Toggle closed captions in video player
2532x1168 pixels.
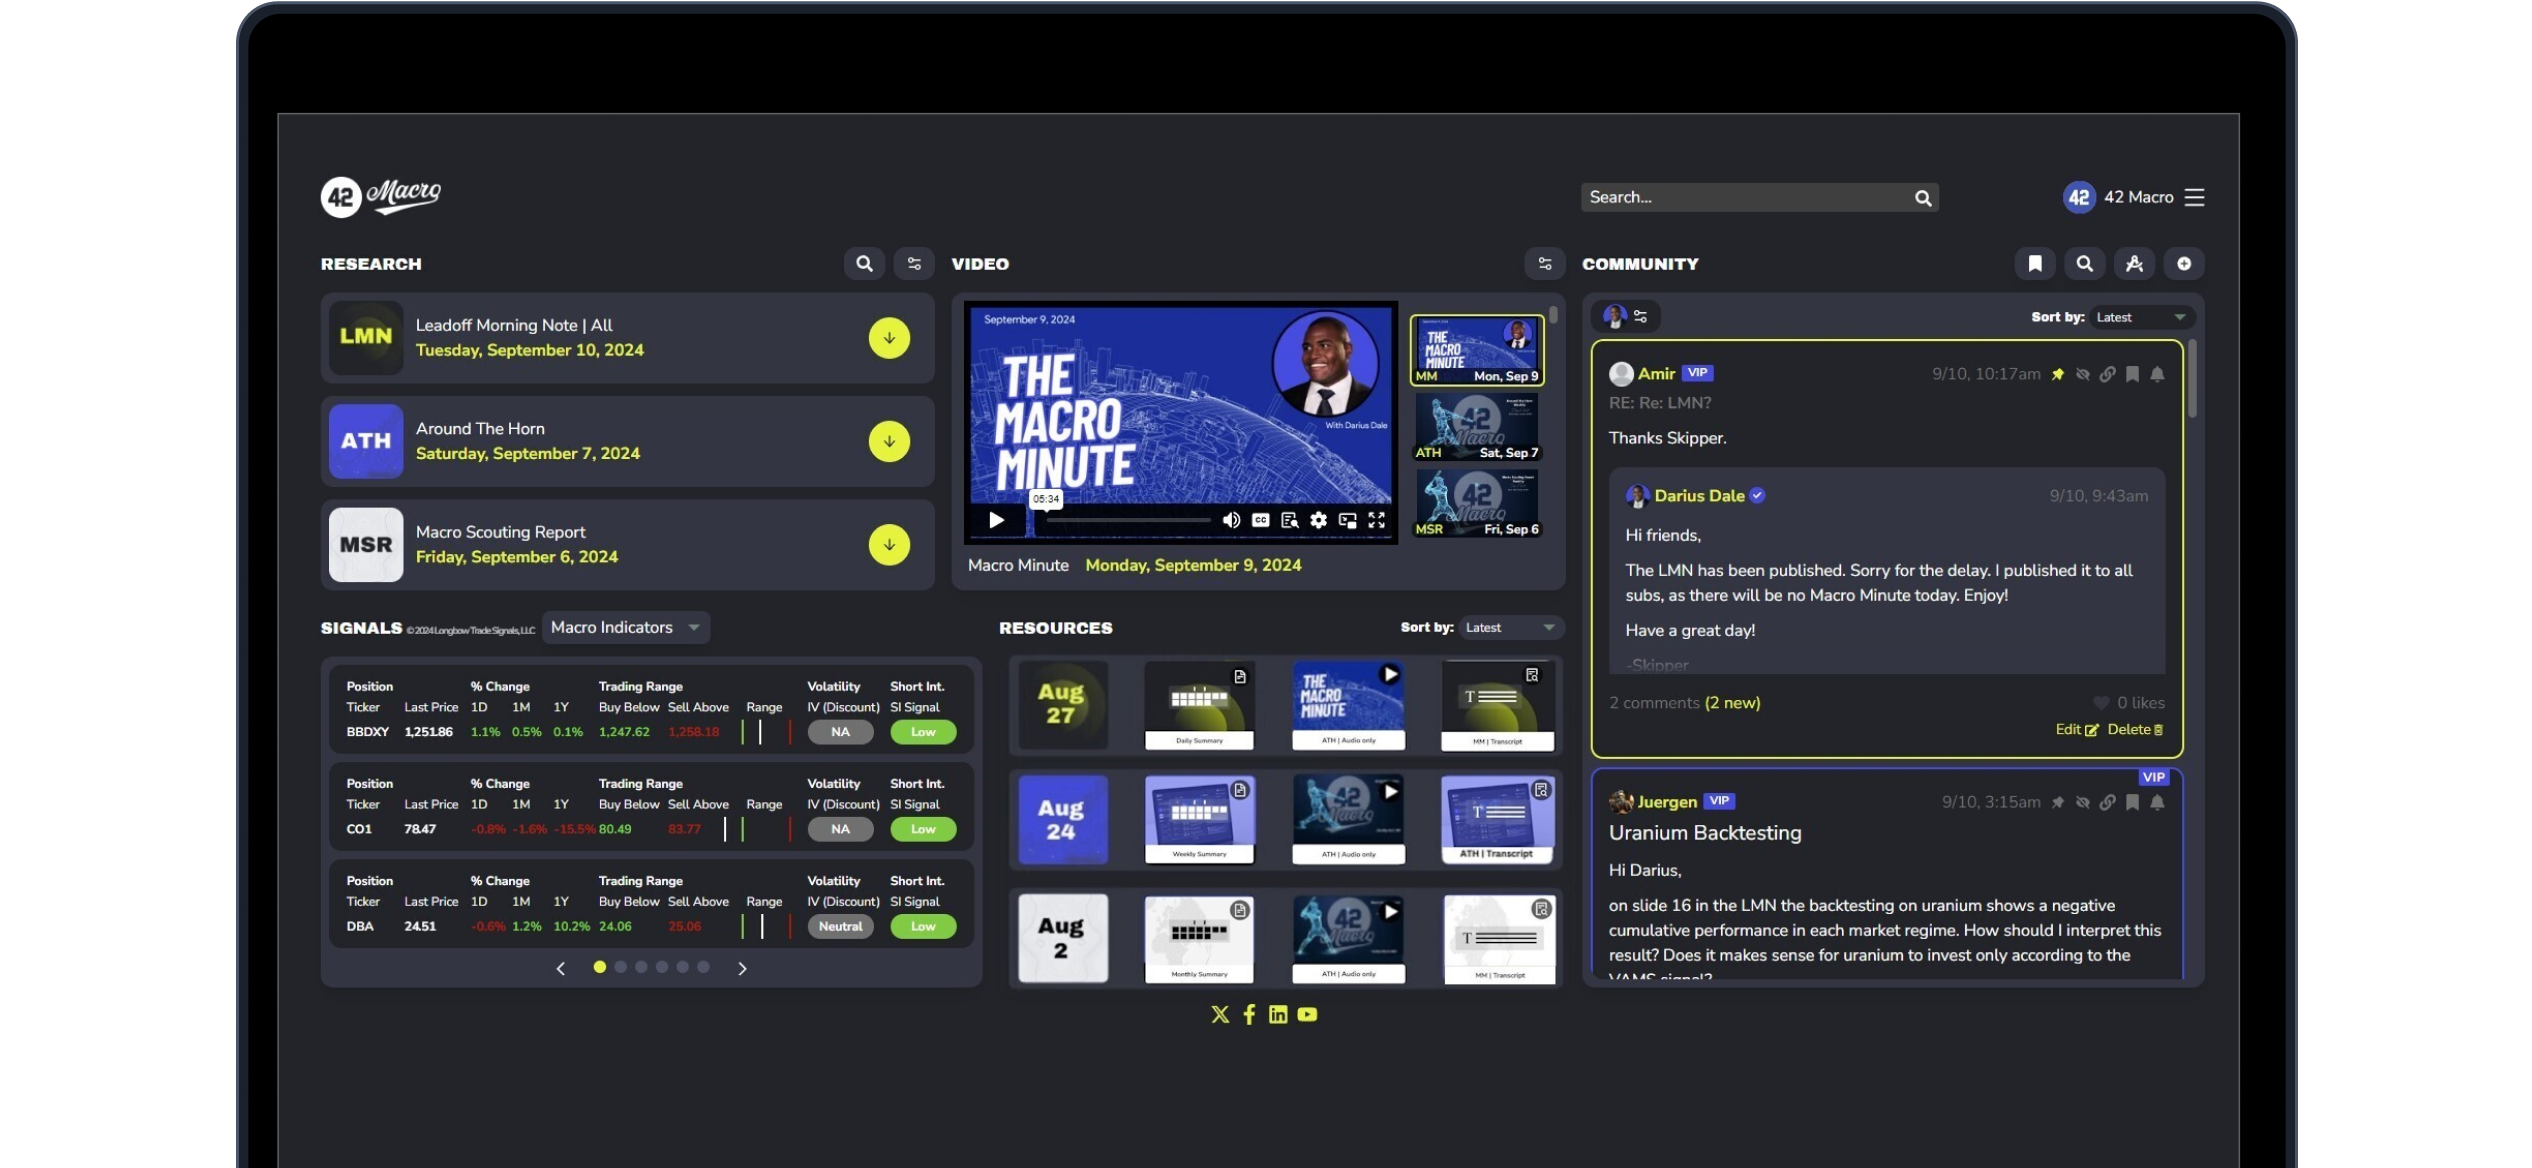pyautogui.click(x=1261, y=520)
